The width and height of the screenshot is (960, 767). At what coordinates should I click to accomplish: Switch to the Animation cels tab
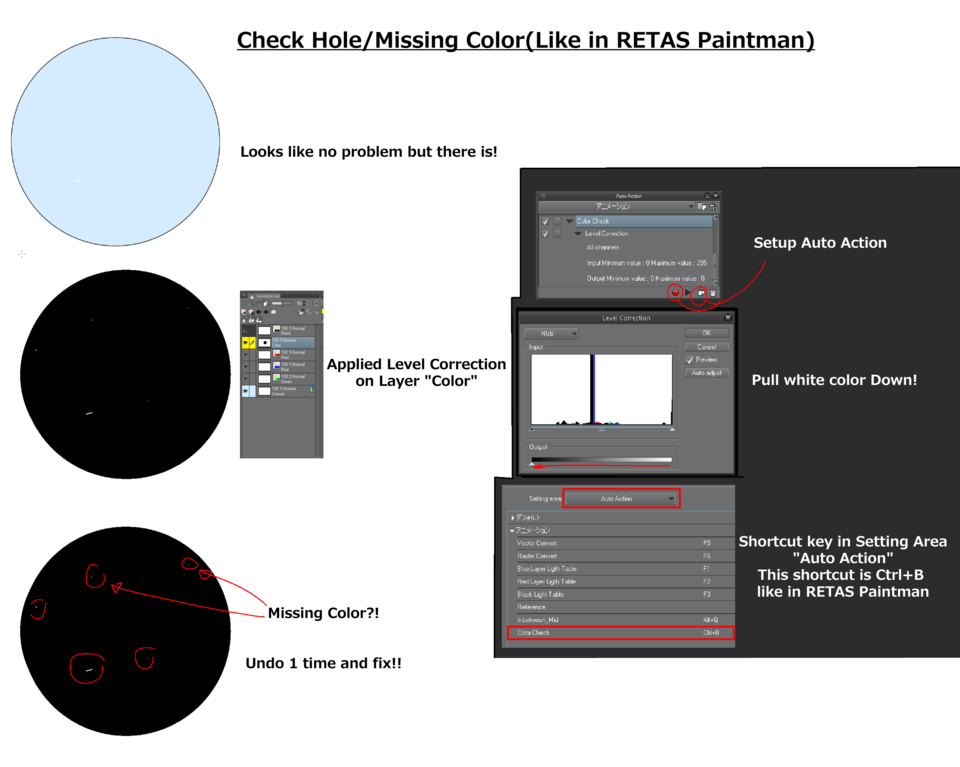coord(264,295)
